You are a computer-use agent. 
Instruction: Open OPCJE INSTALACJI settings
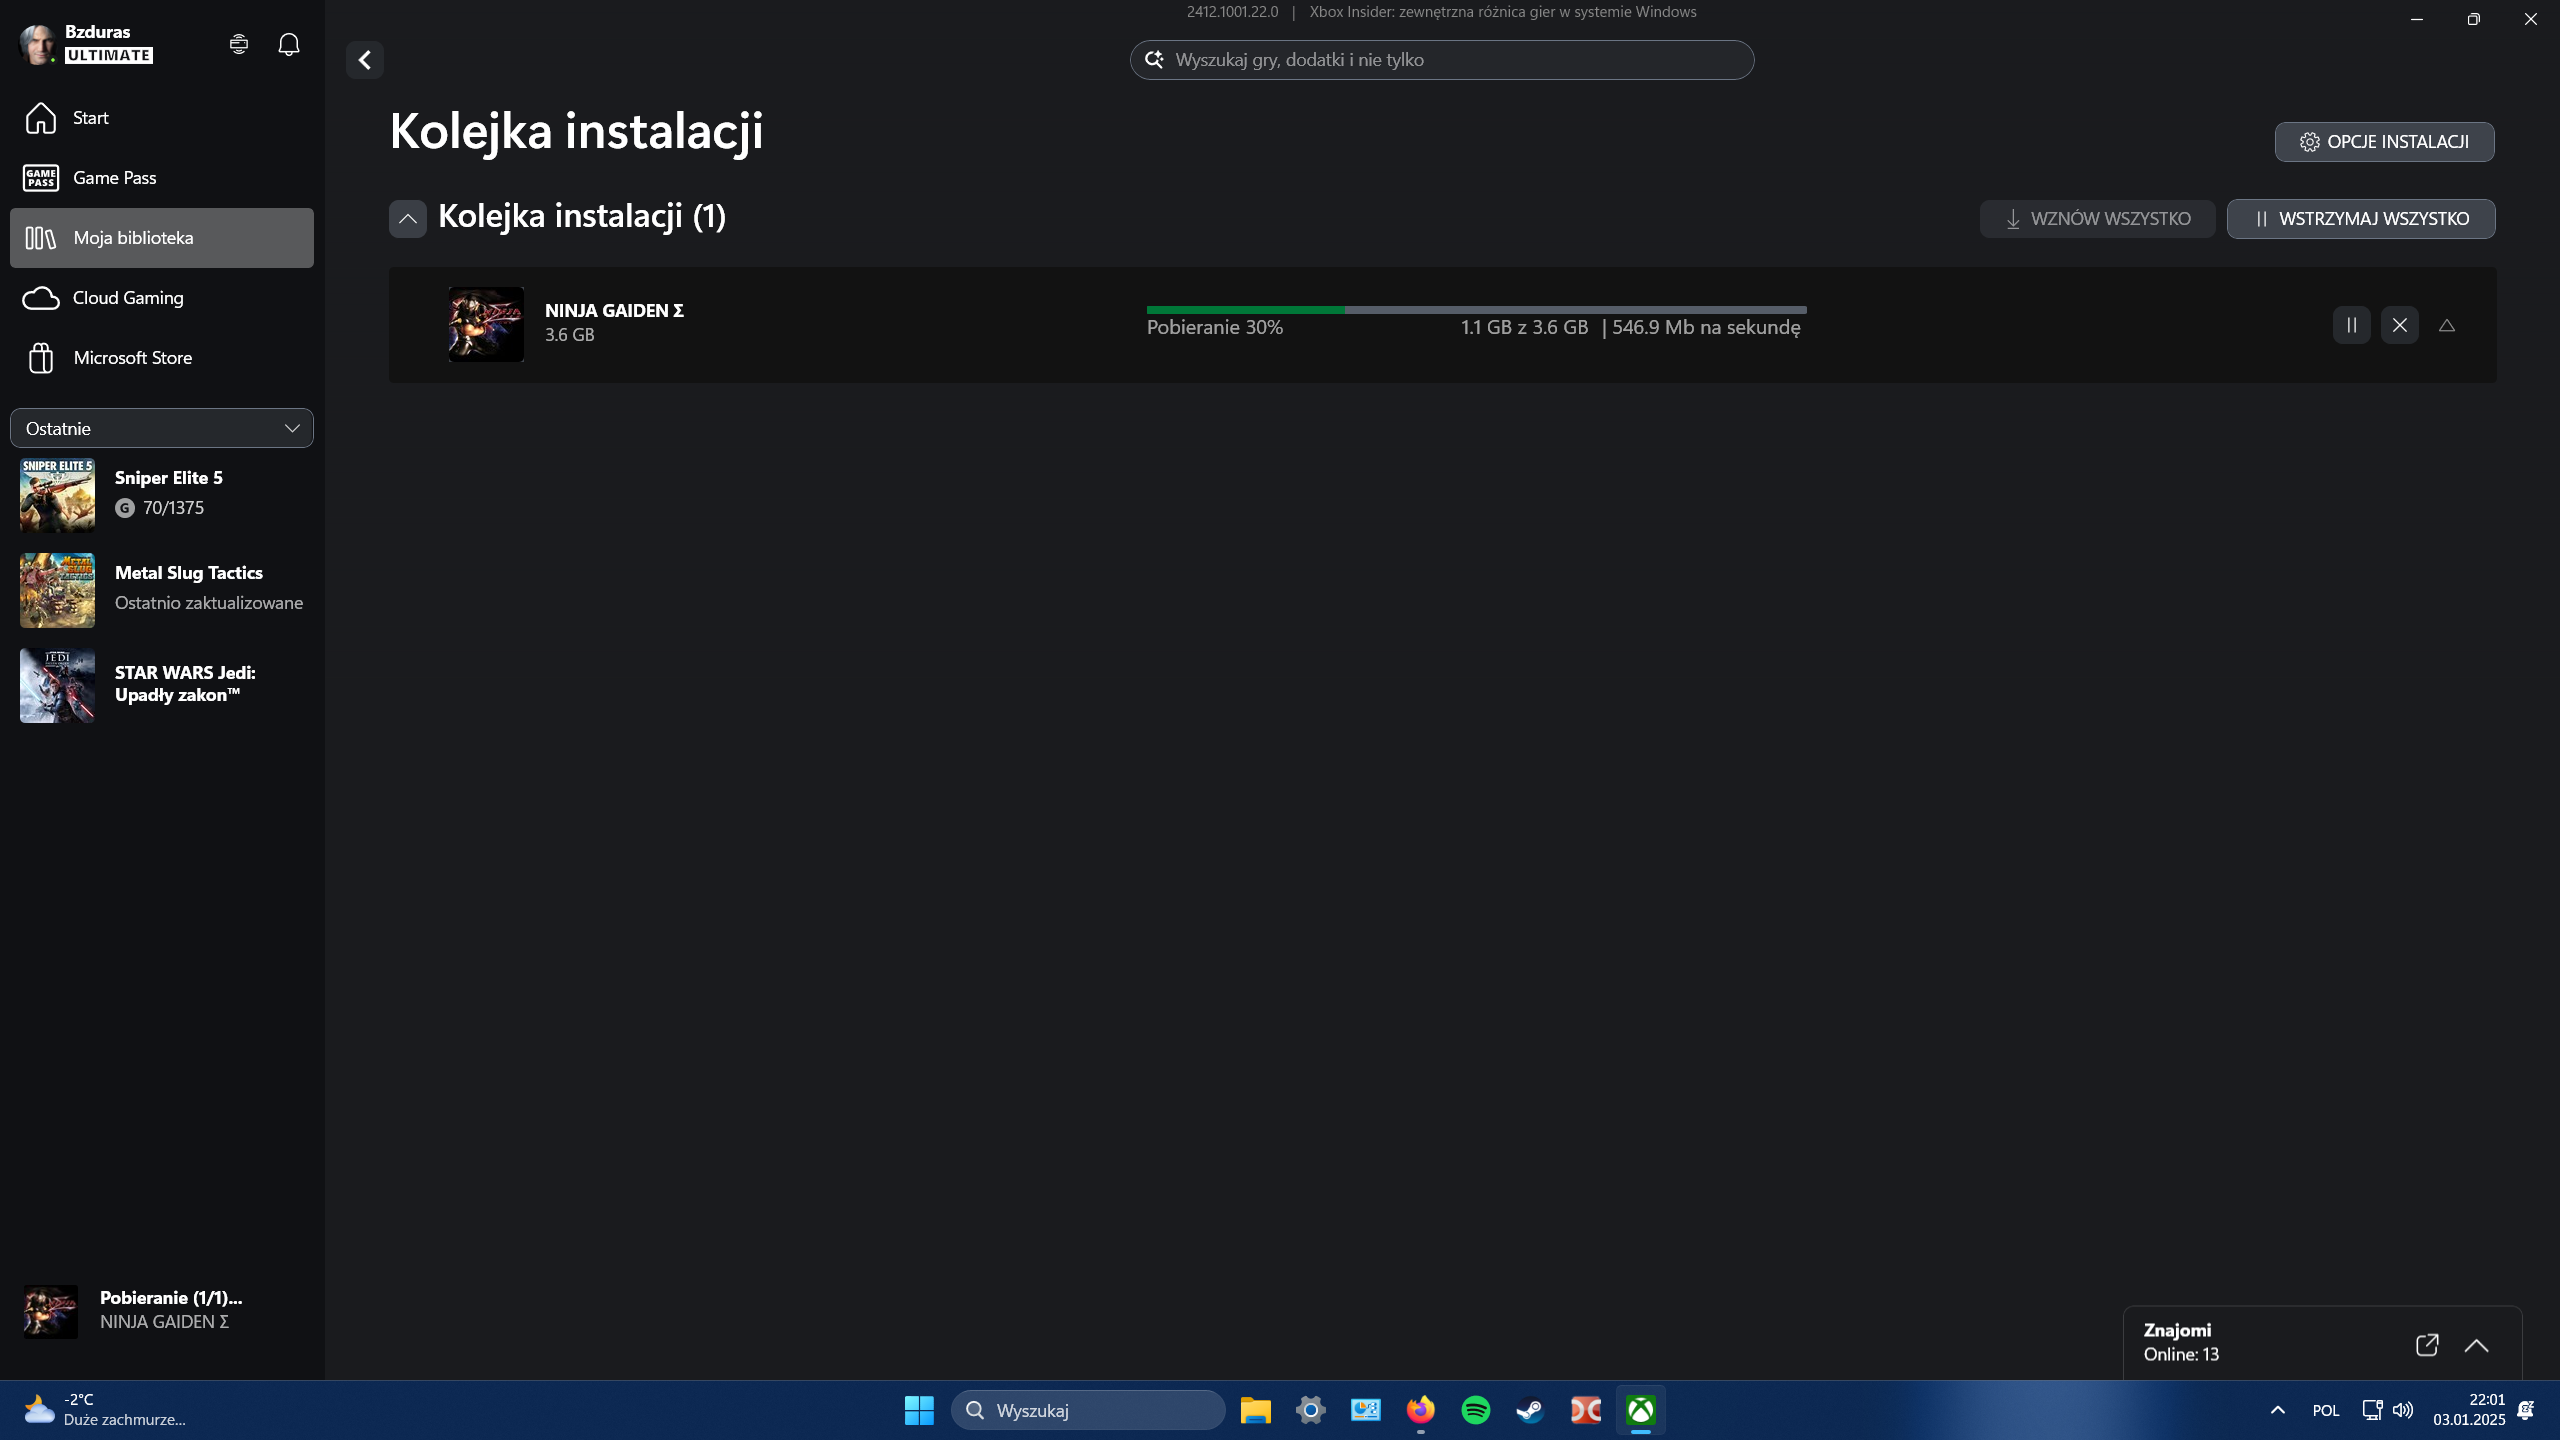[x=2384, y=142]
